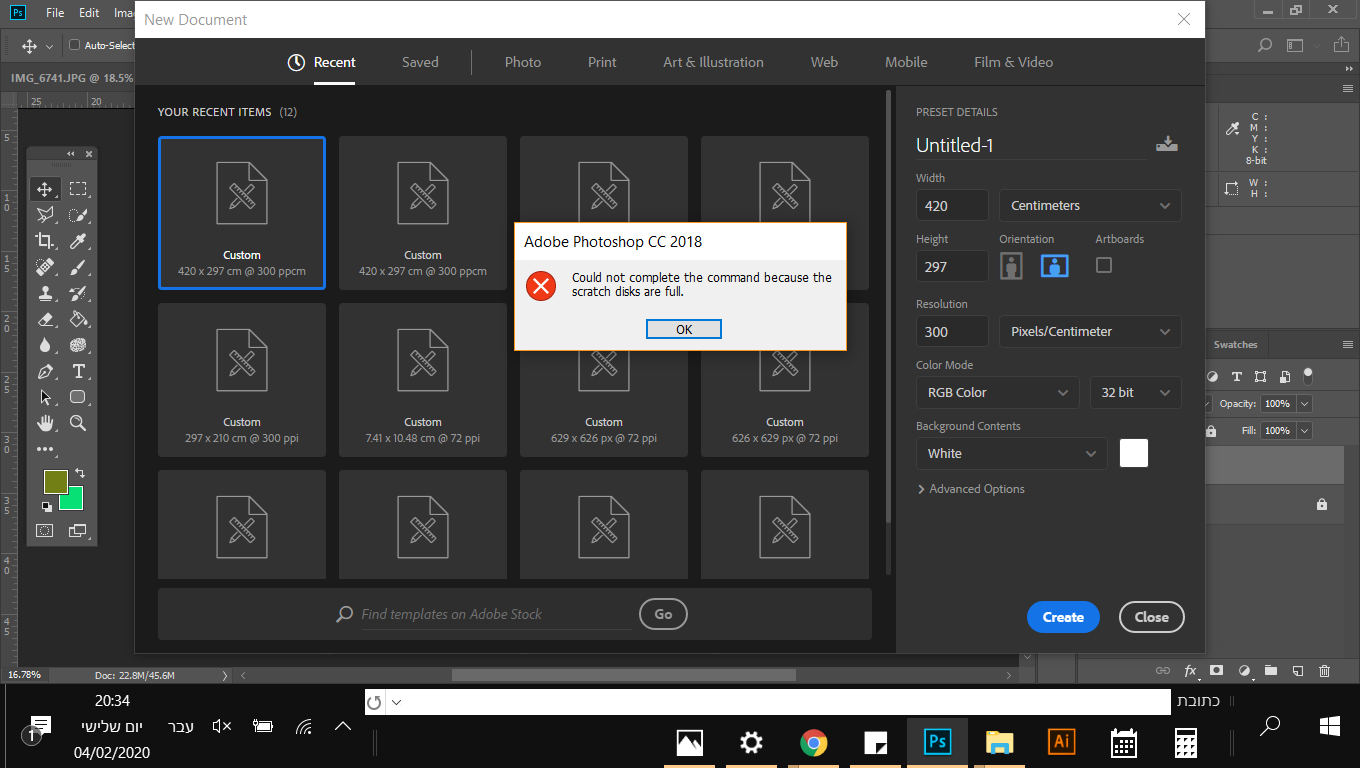Select the Polygonal Lasso tool
The width and height of the screenshot is (1360, 768).
pos(44,215)
